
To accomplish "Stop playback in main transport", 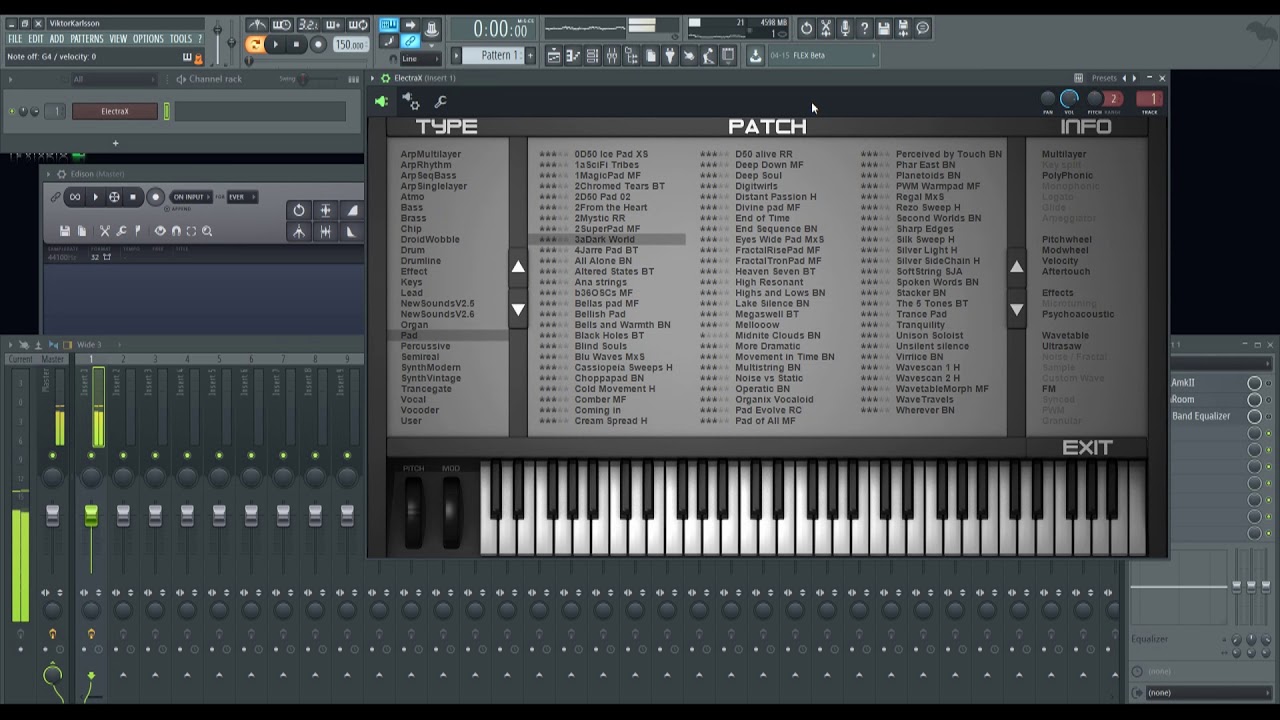I will [x=296, y=44].
